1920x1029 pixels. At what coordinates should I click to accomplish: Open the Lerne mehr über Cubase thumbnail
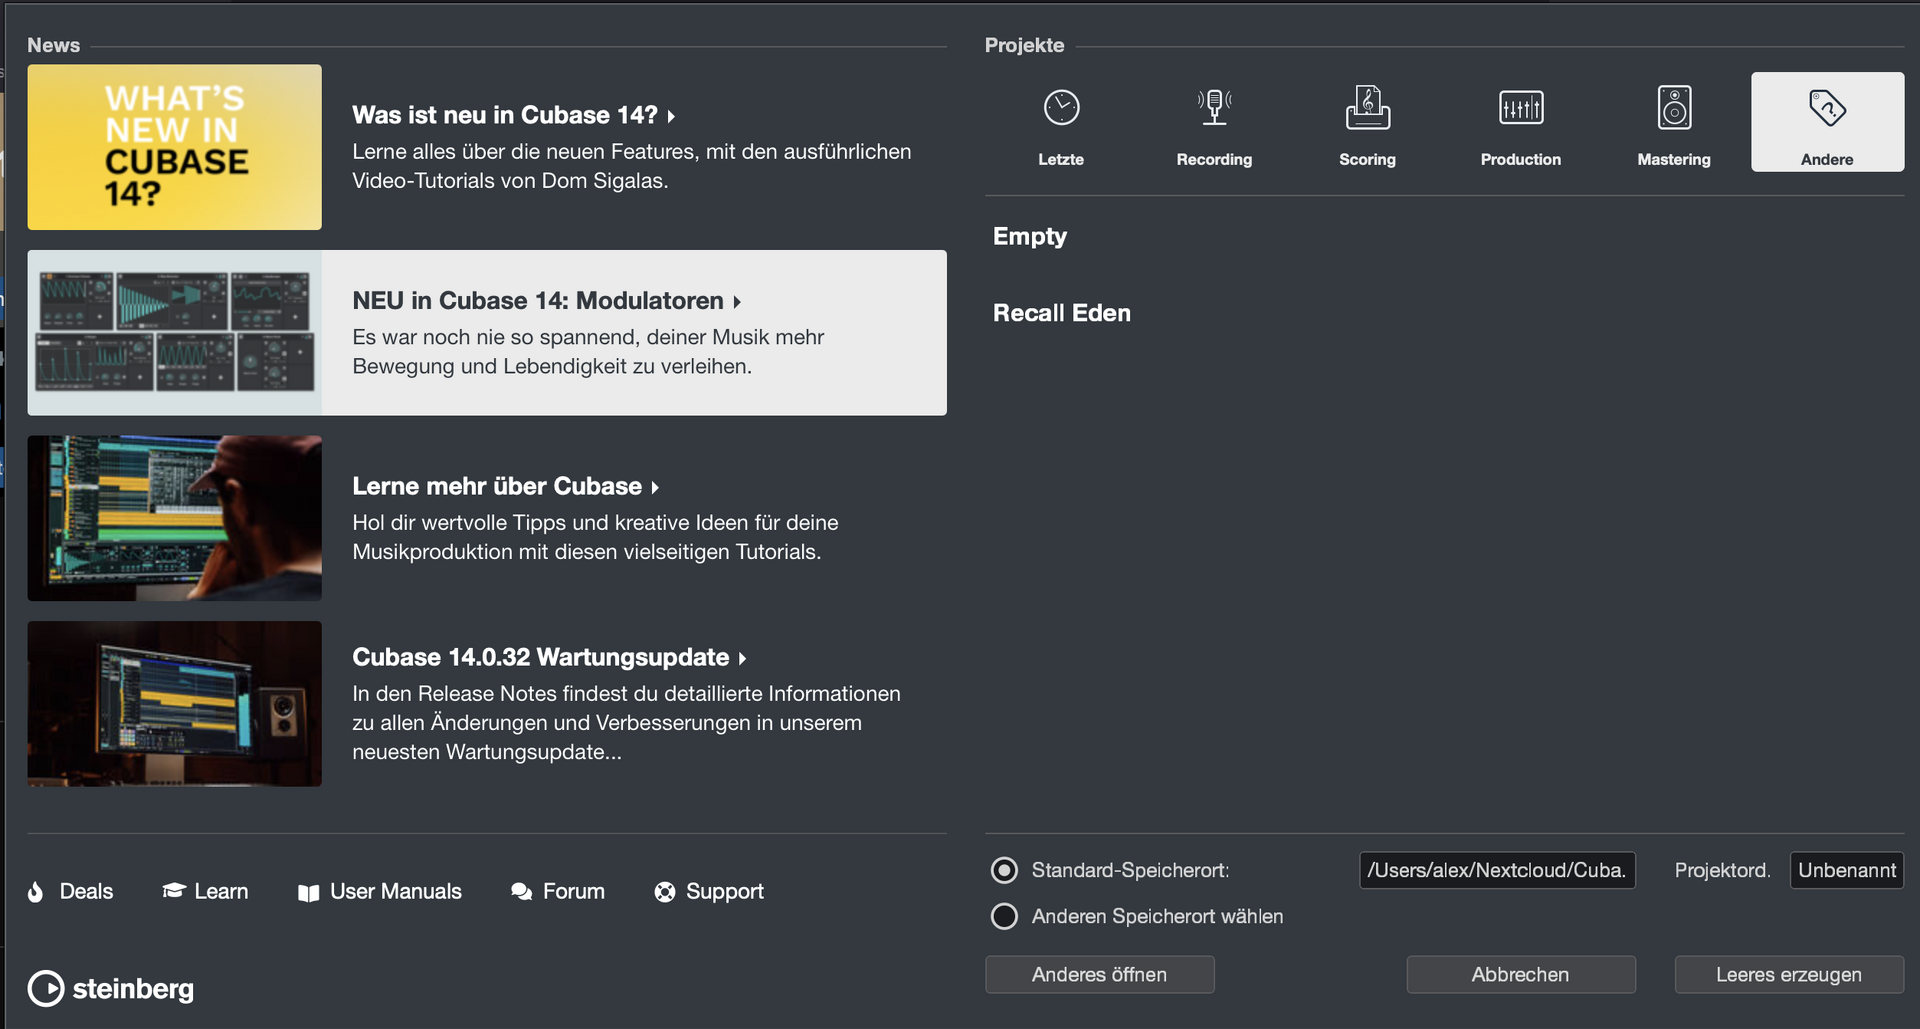[175, 518]
